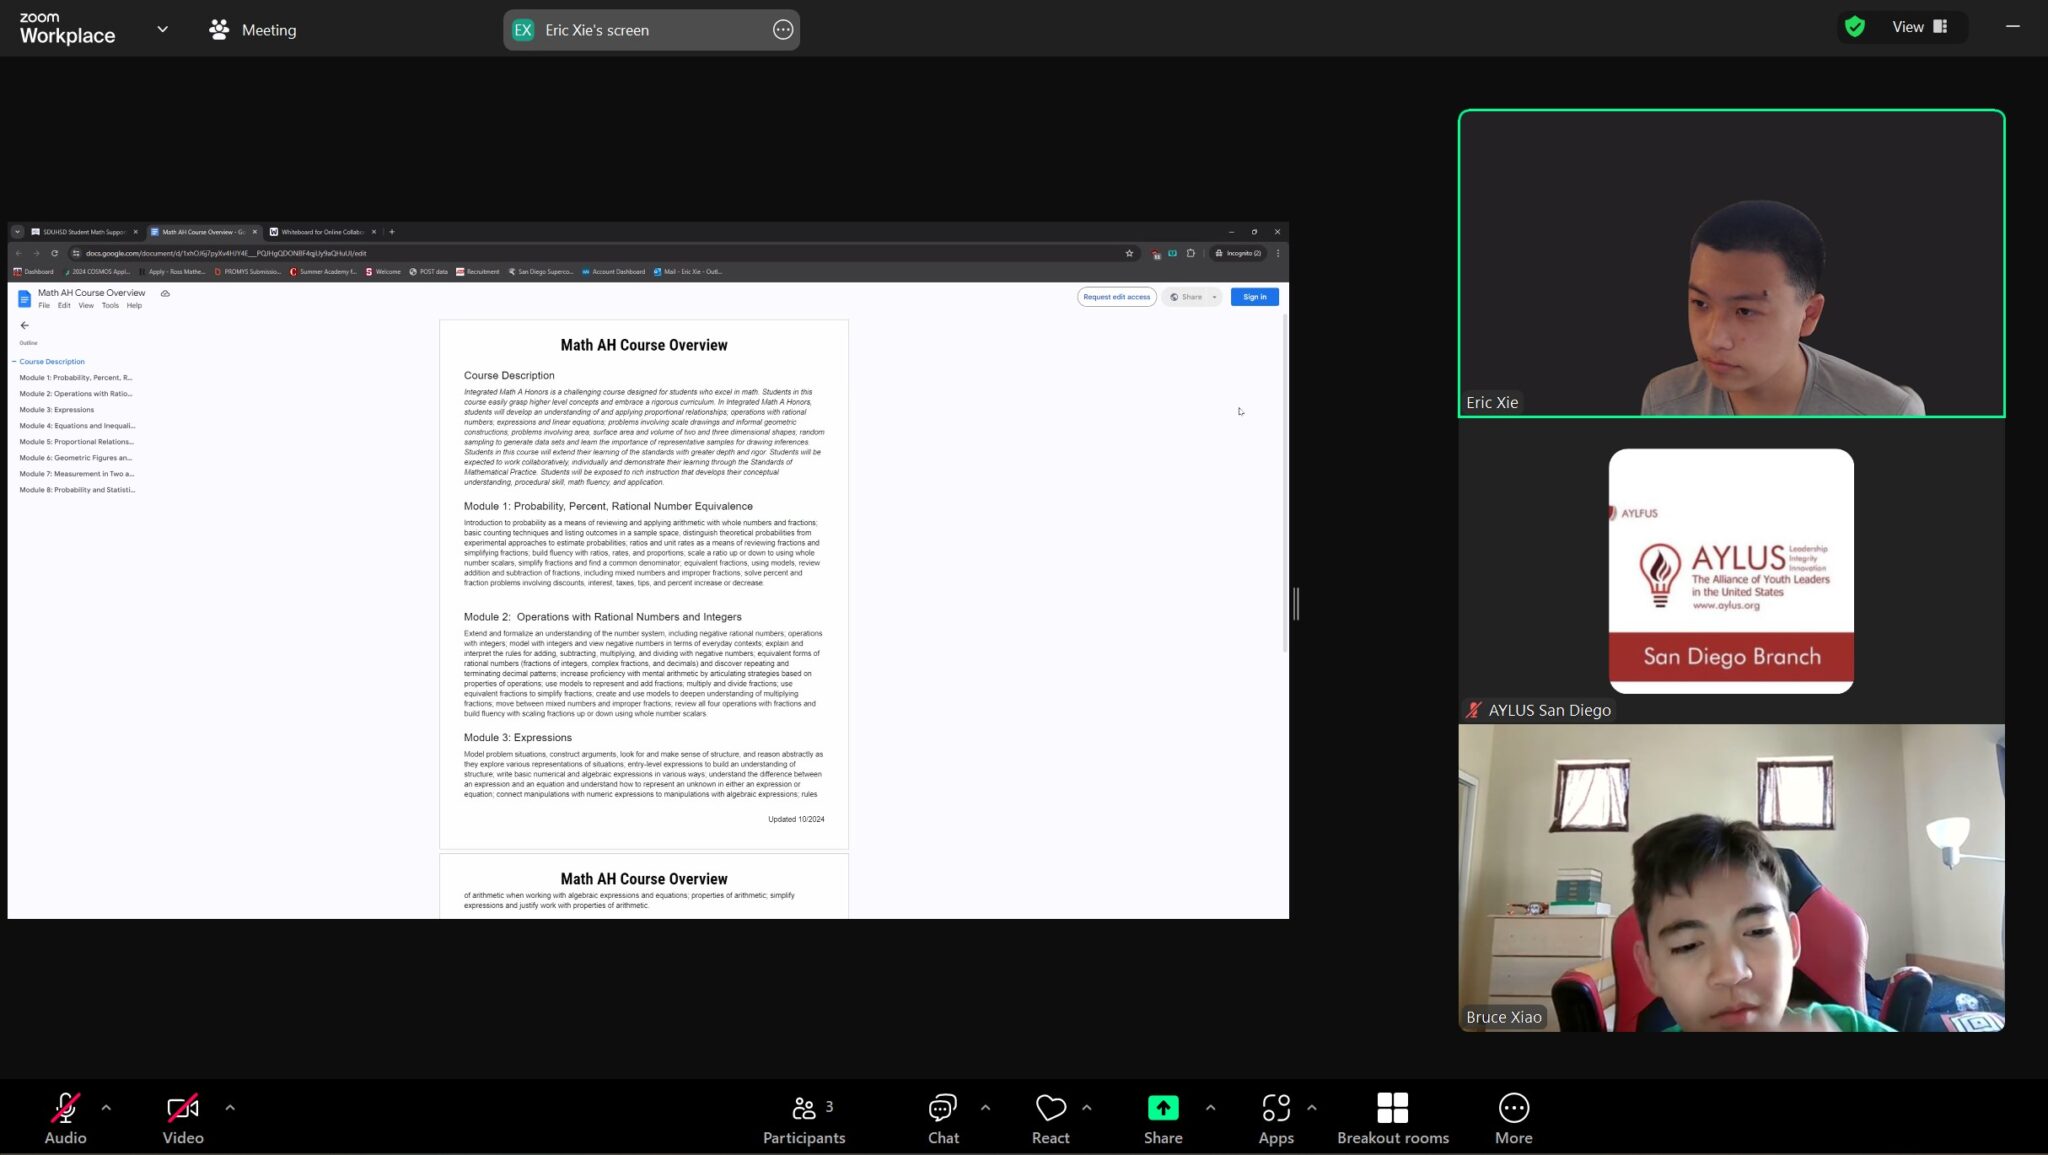Open the Chat panel
2048x1155 pixels.
click(943, 1118)
